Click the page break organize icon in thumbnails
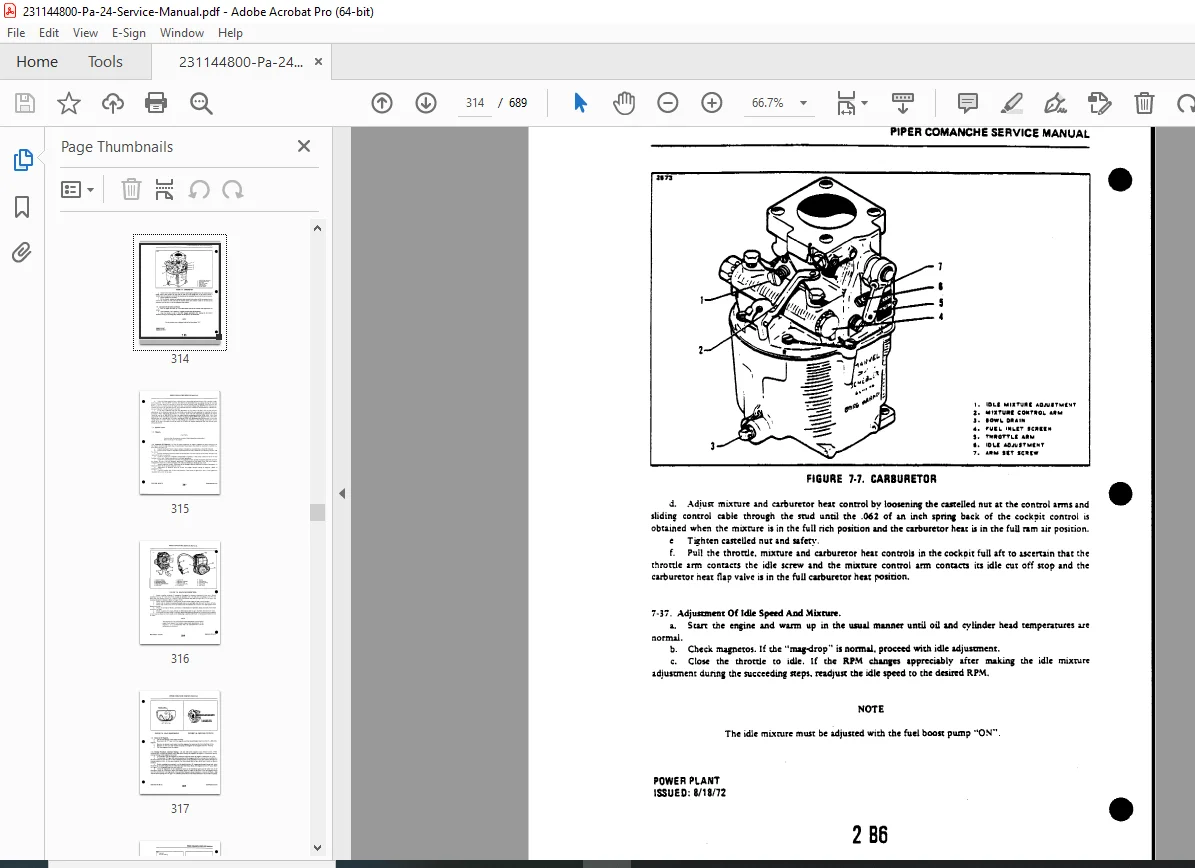Image resolution: width=1195 pixels, height=868 pixels. tap(164, 189)
